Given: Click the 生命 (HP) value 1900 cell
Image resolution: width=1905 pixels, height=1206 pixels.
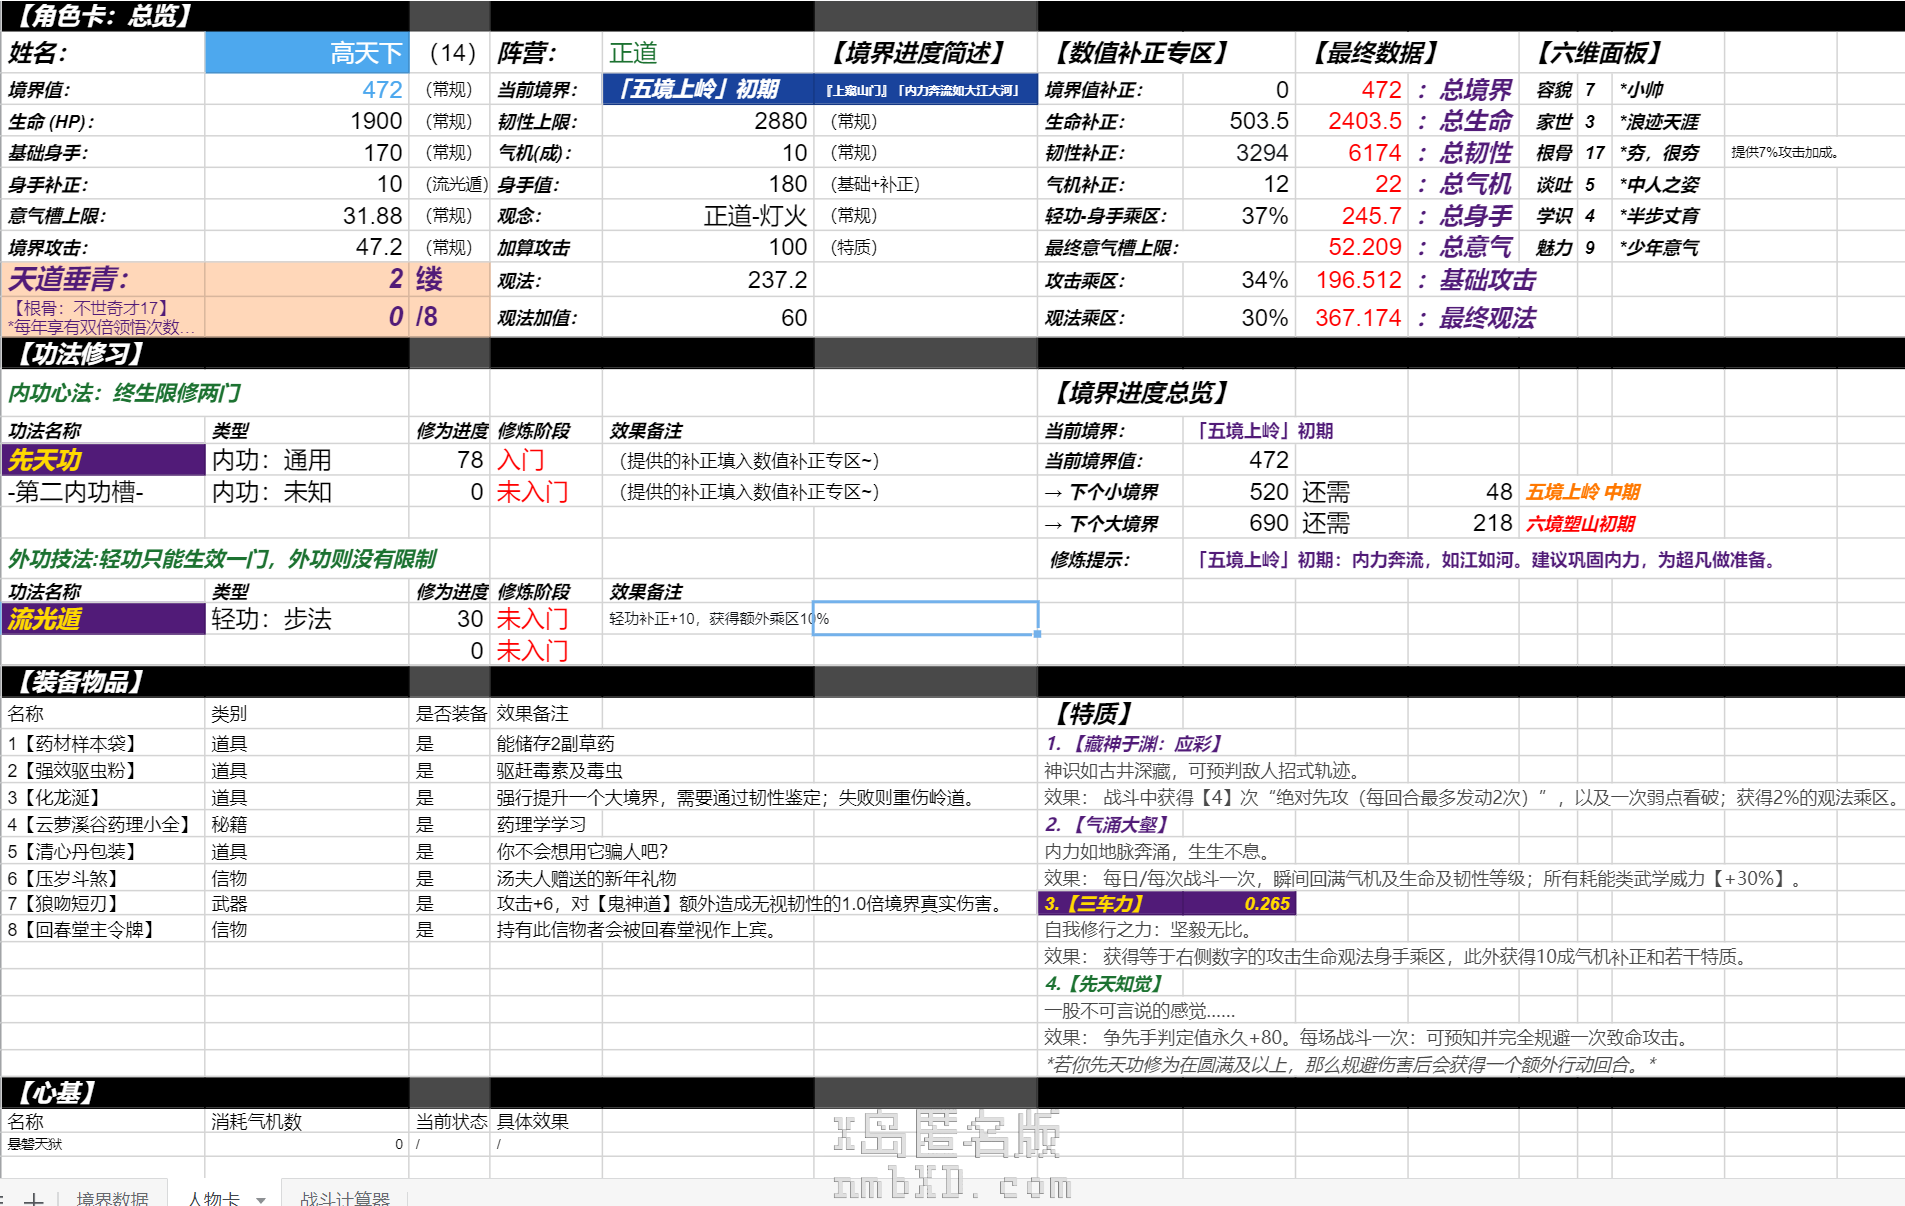Looking at the screenshot, I should pos(306,121).
